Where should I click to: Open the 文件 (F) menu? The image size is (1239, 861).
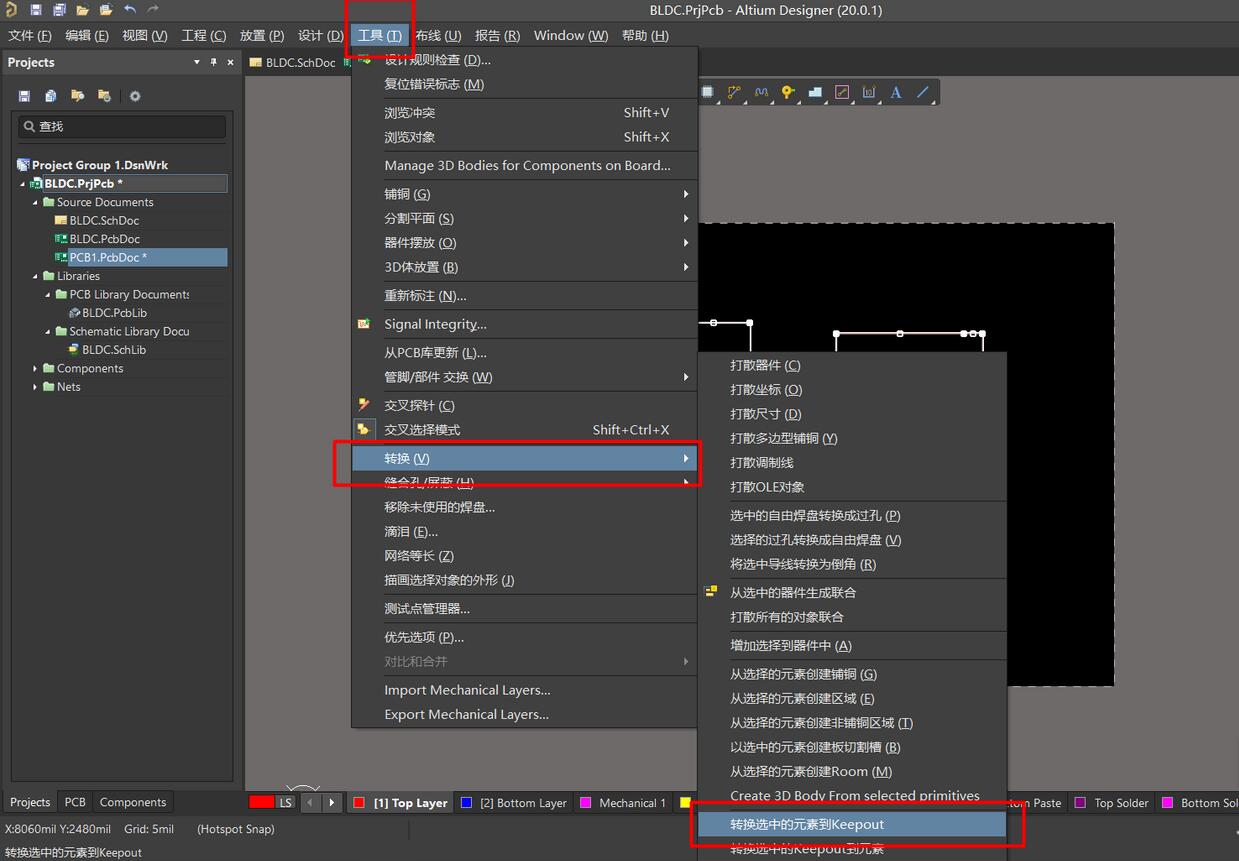click(30, 35)
